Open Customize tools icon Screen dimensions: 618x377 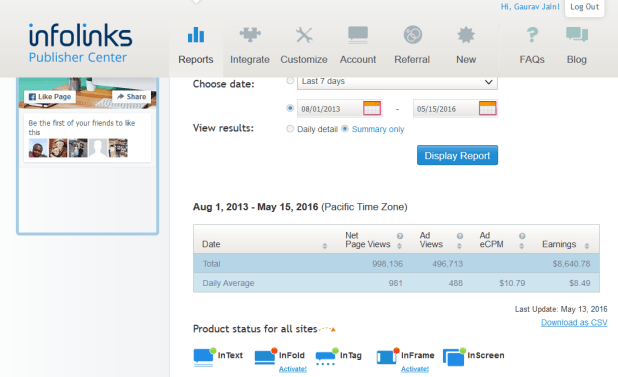click(x=304, y=35)
